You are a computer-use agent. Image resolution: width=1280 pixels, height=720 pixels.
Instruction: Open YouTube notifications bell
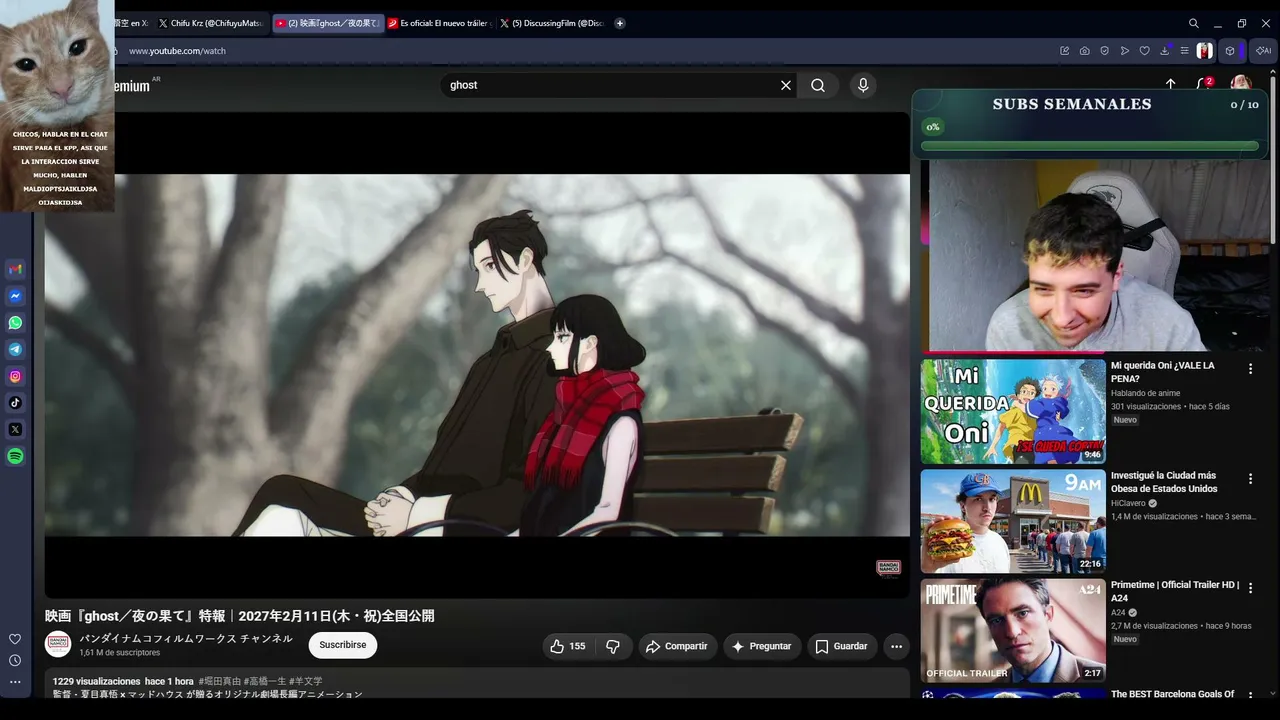(1204, 84)
